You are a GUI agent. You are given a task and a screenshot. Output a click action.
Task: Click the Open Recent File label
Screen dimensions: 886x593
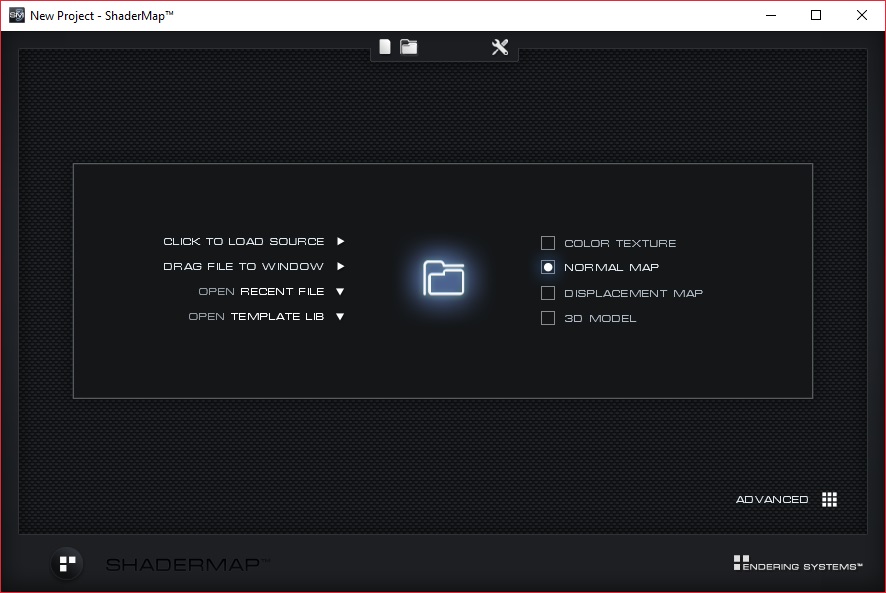click(261, 292)
